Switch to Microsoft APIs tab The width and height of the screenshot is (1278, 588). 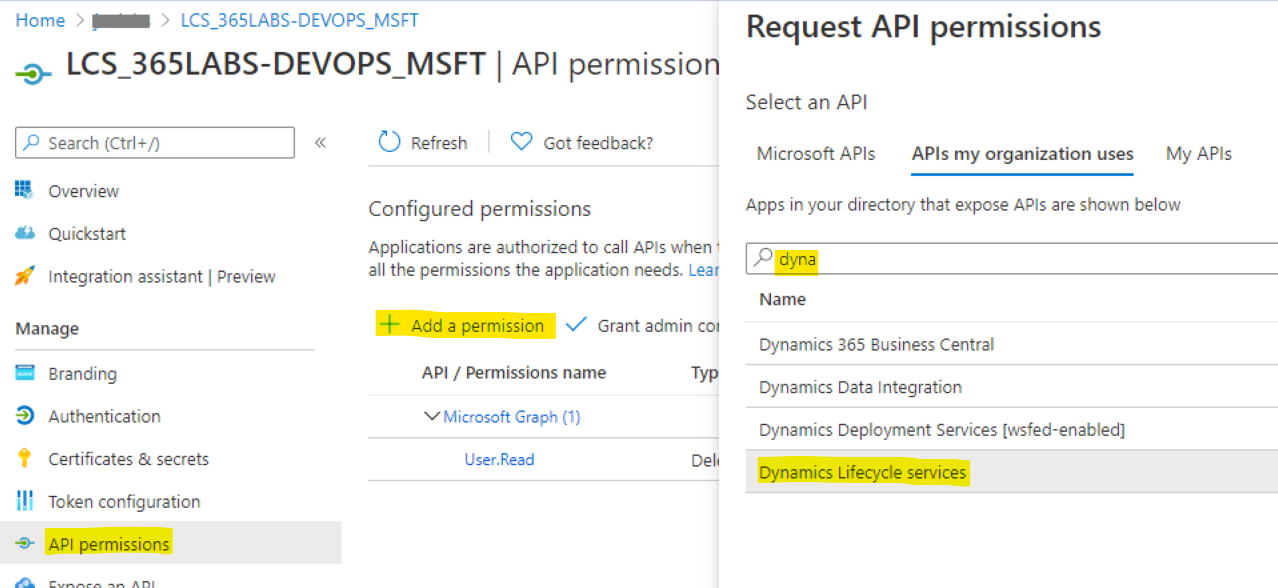point(816,154)
